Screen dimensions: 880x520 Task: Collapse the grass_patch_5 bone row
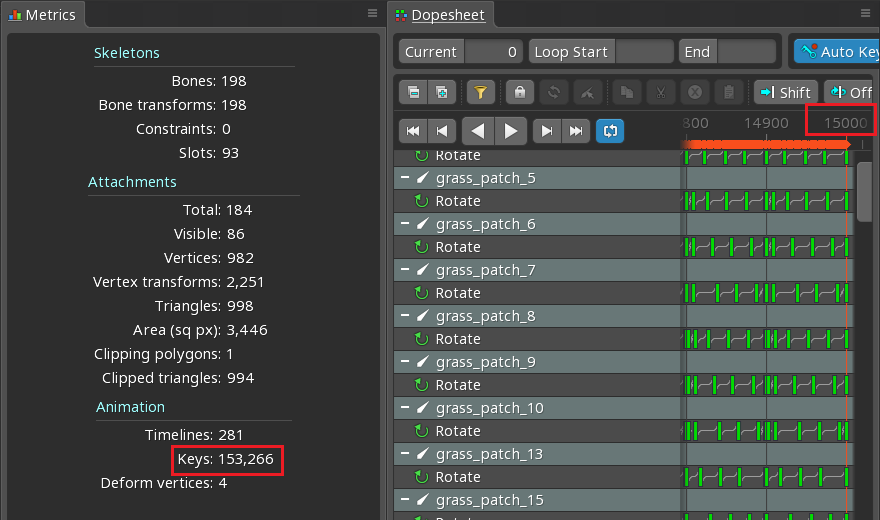405,178
